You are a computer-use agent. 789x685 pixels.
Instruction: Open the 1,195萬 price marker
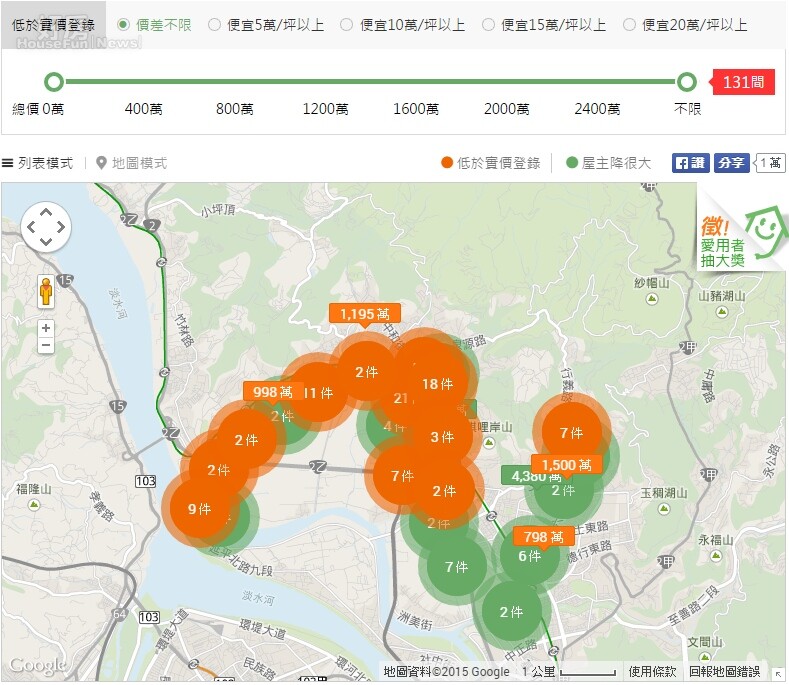365,314
